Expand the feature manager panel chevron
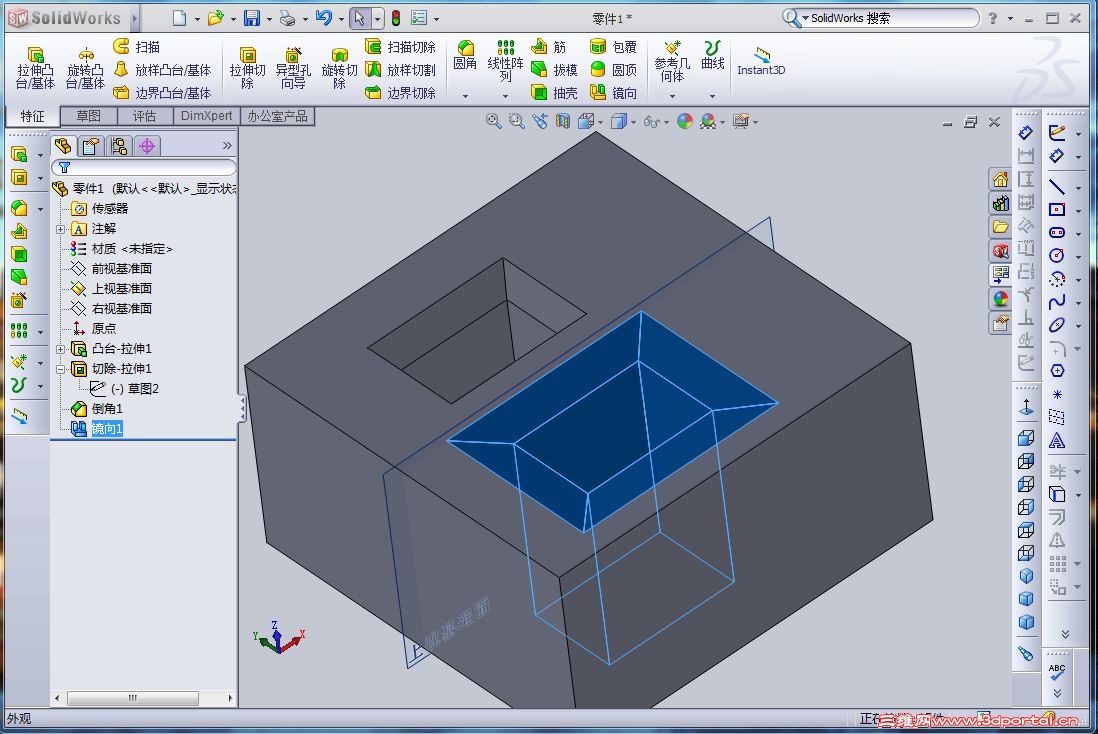The image size is (1098, 734). [x=227, y=146]
